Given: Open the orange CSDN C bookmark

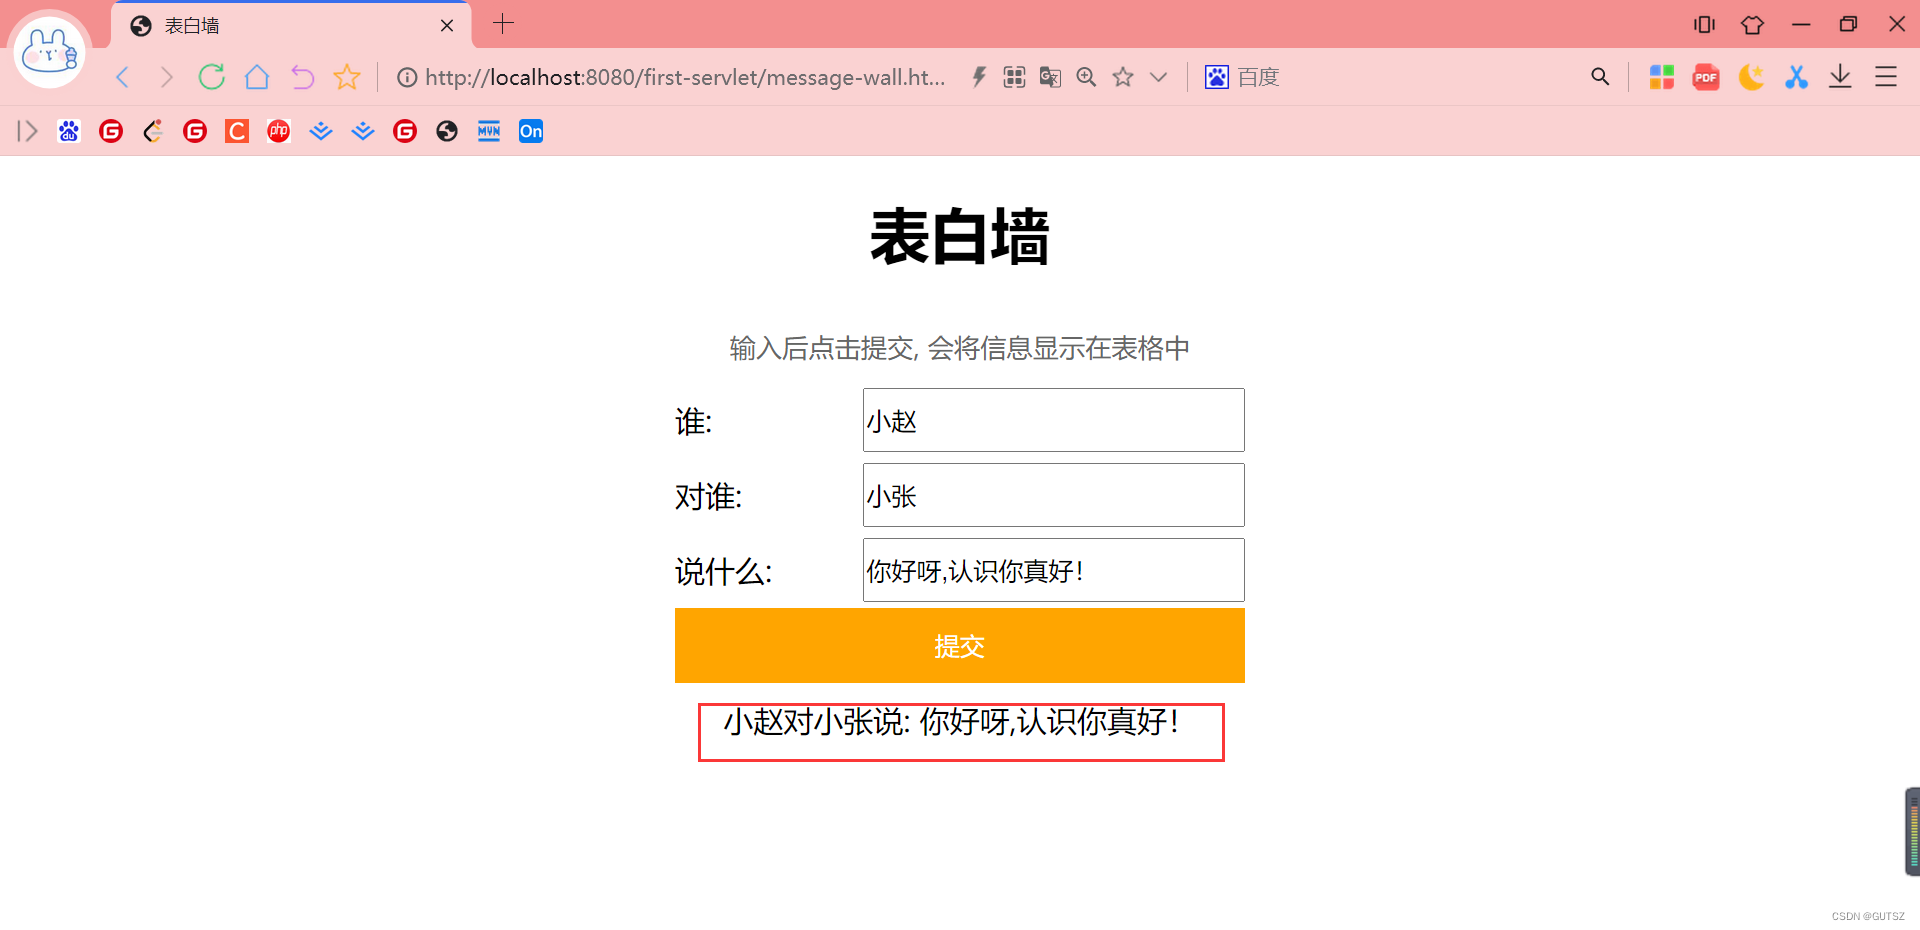Looking at the screenshot, I should [237, 131].
